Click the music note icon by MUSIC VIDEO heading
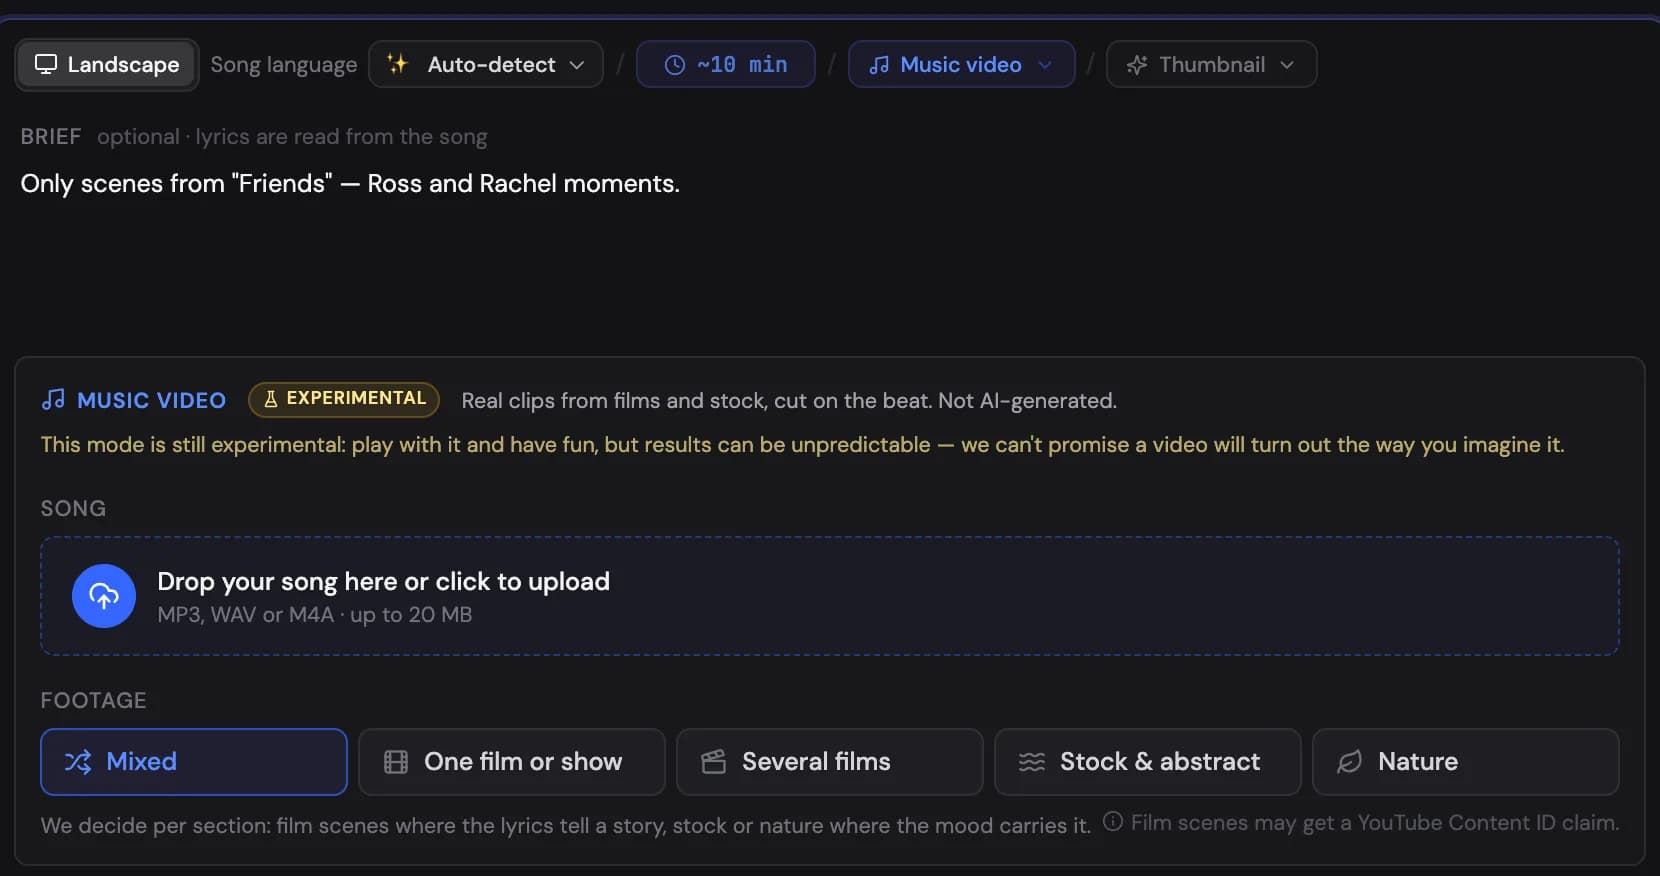This screenshot has height=876, width=1660. coord(53,400)
